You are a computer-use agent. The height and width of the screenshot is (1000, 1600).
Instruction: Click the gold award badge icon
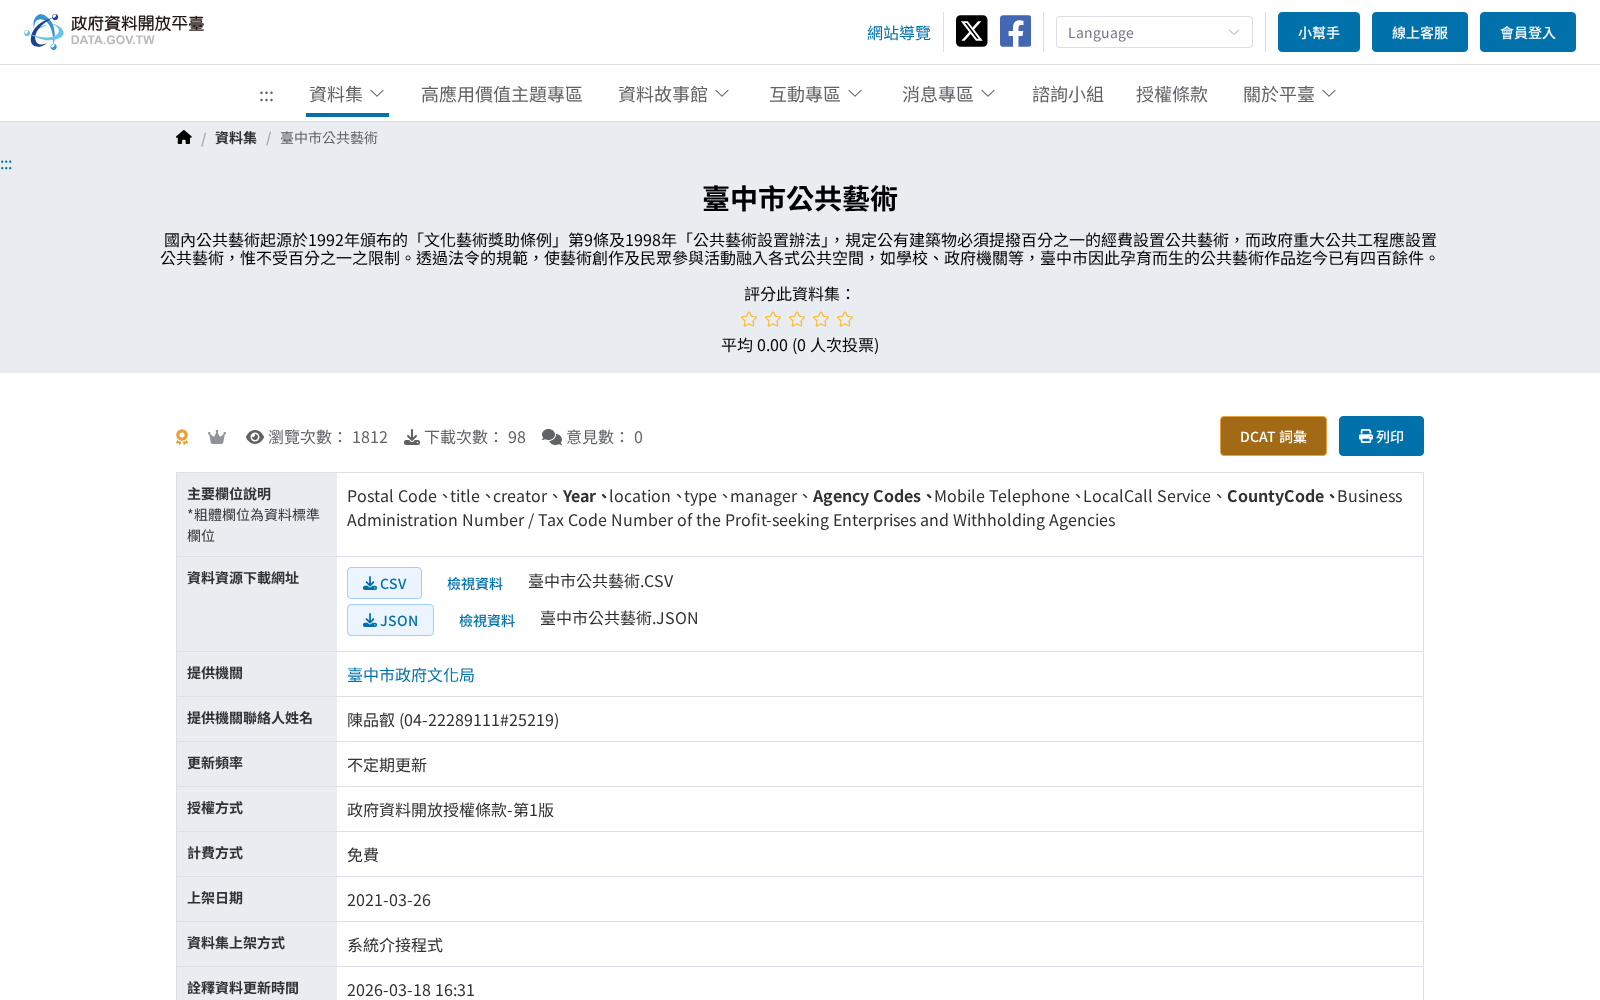[182, 437]
